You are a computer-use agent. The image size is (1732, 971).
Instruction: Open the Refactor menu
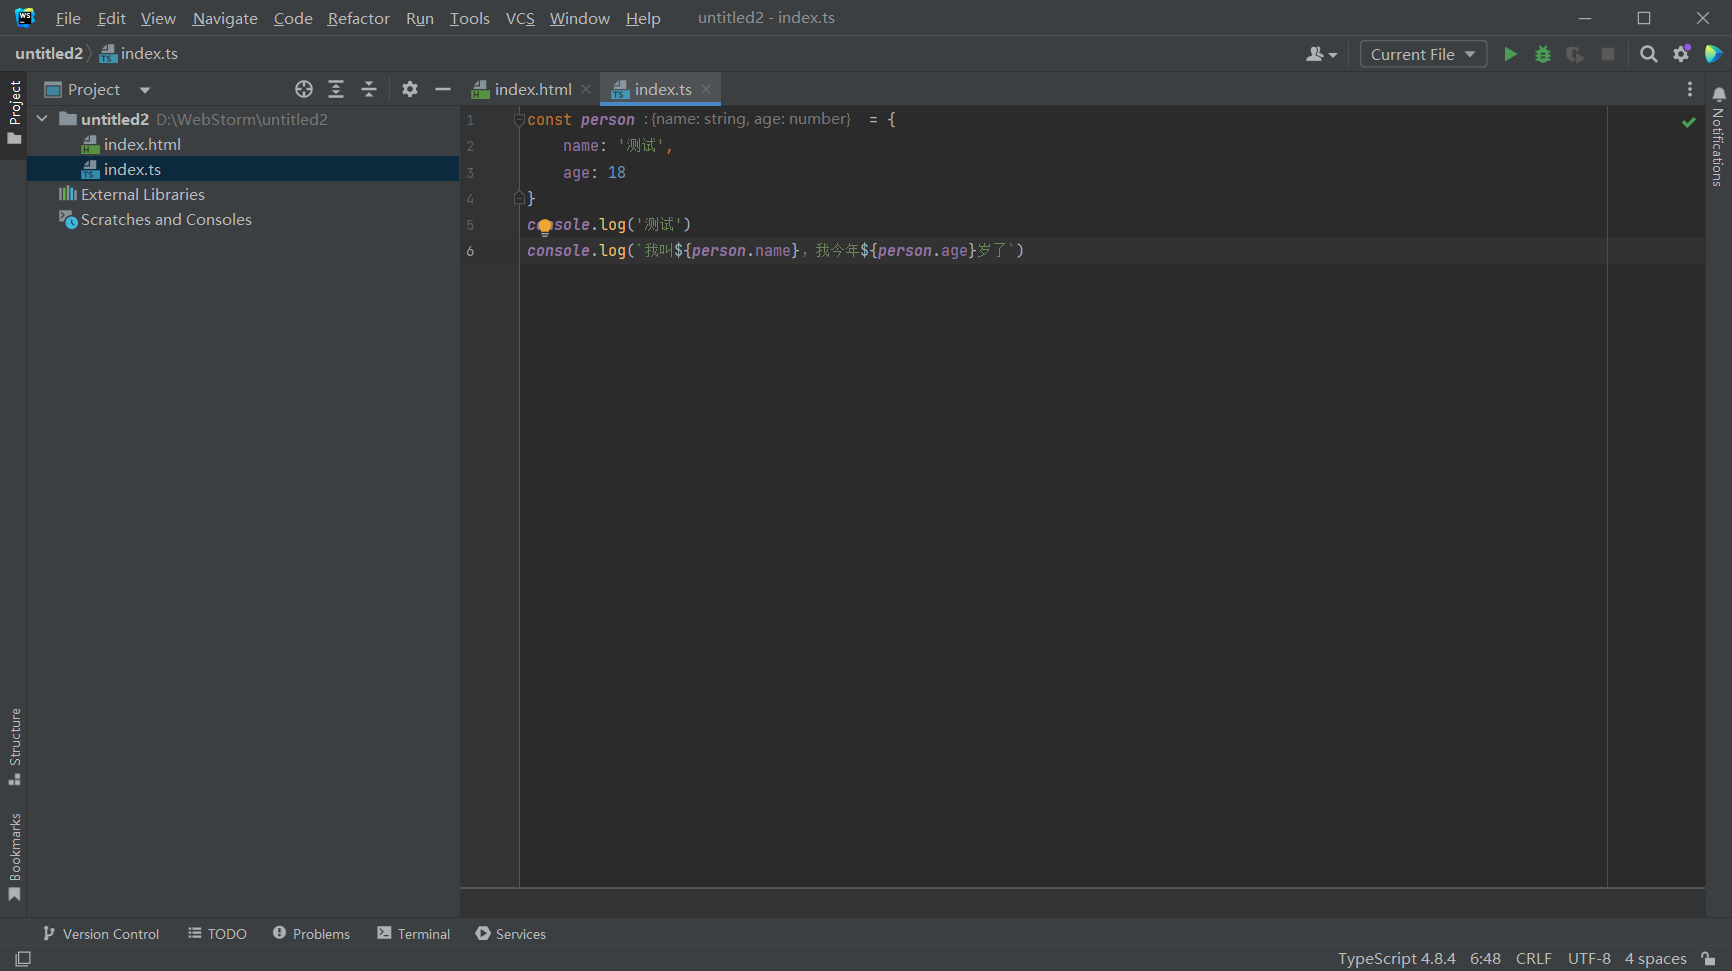click(358, 18)
